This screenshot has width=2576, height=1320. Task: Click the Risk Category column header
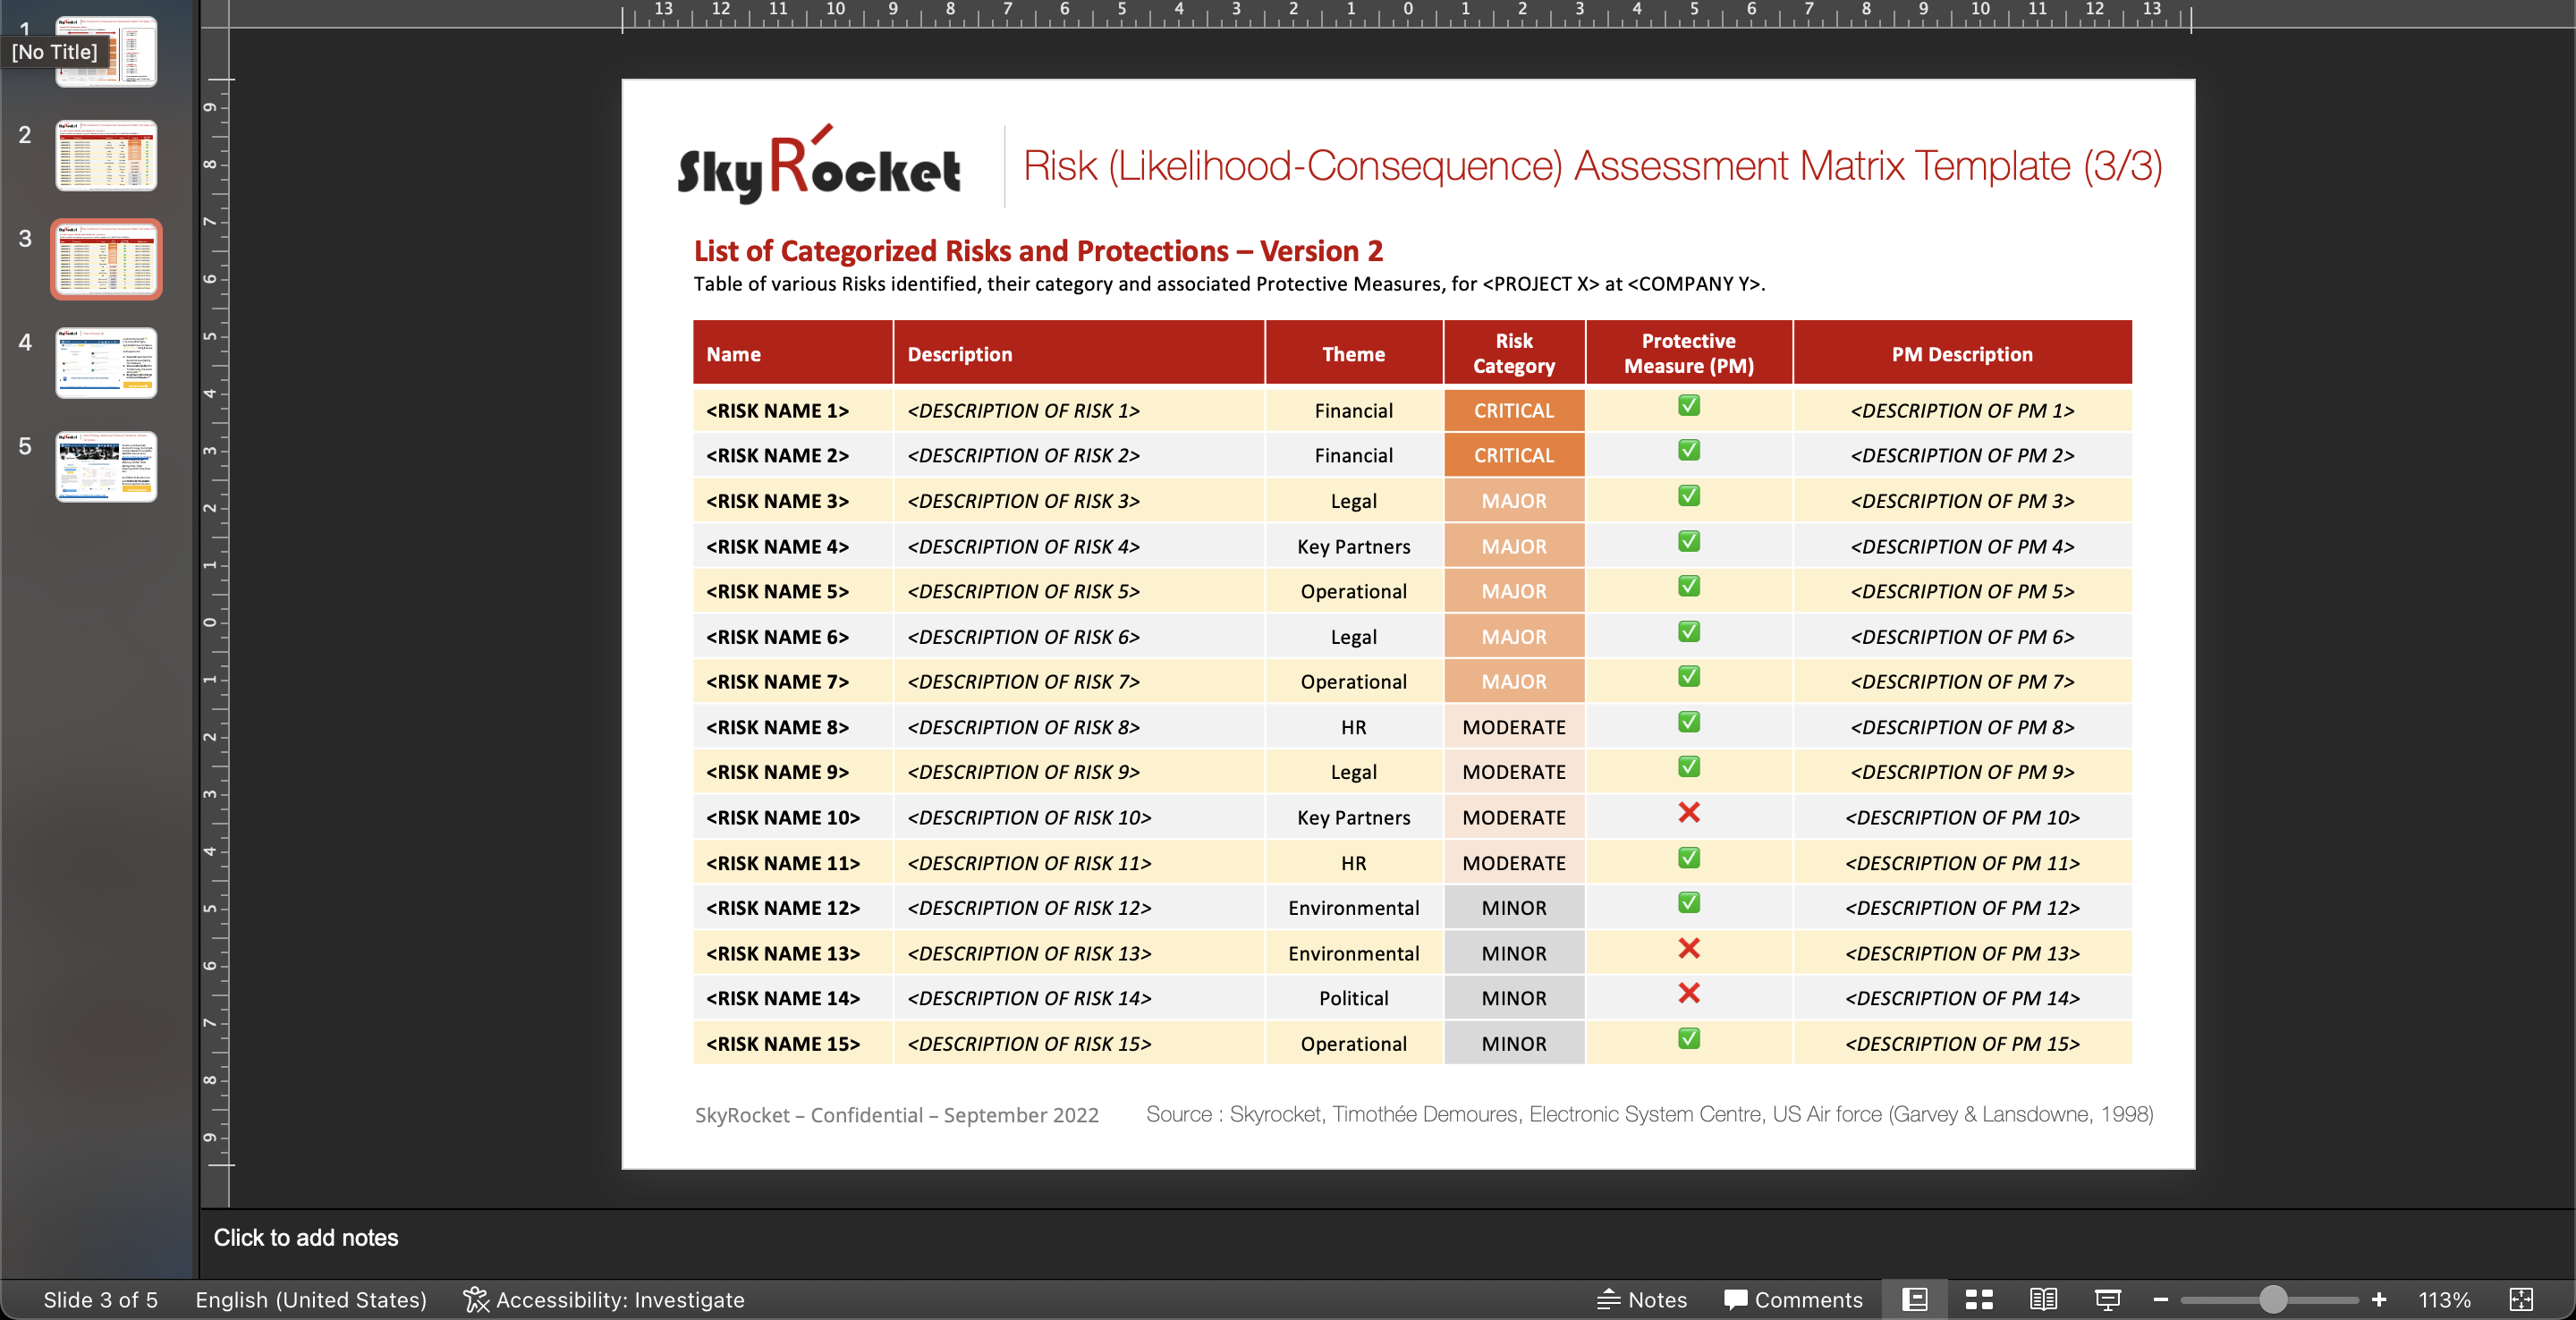point(1514,353)
